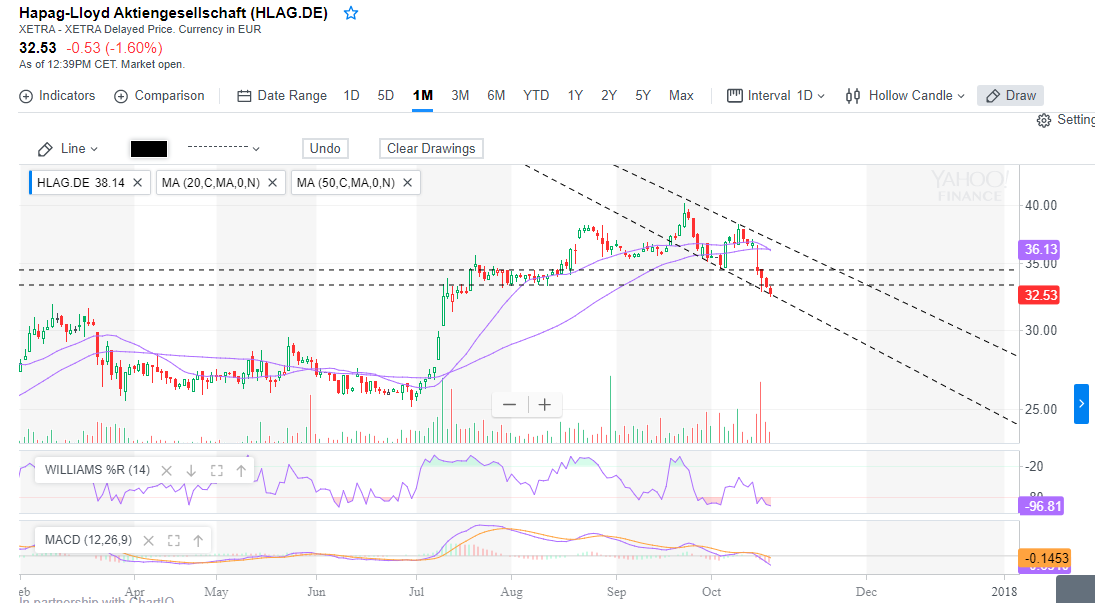
Task: Move Williams %R panel down
Action: point(191,470)
